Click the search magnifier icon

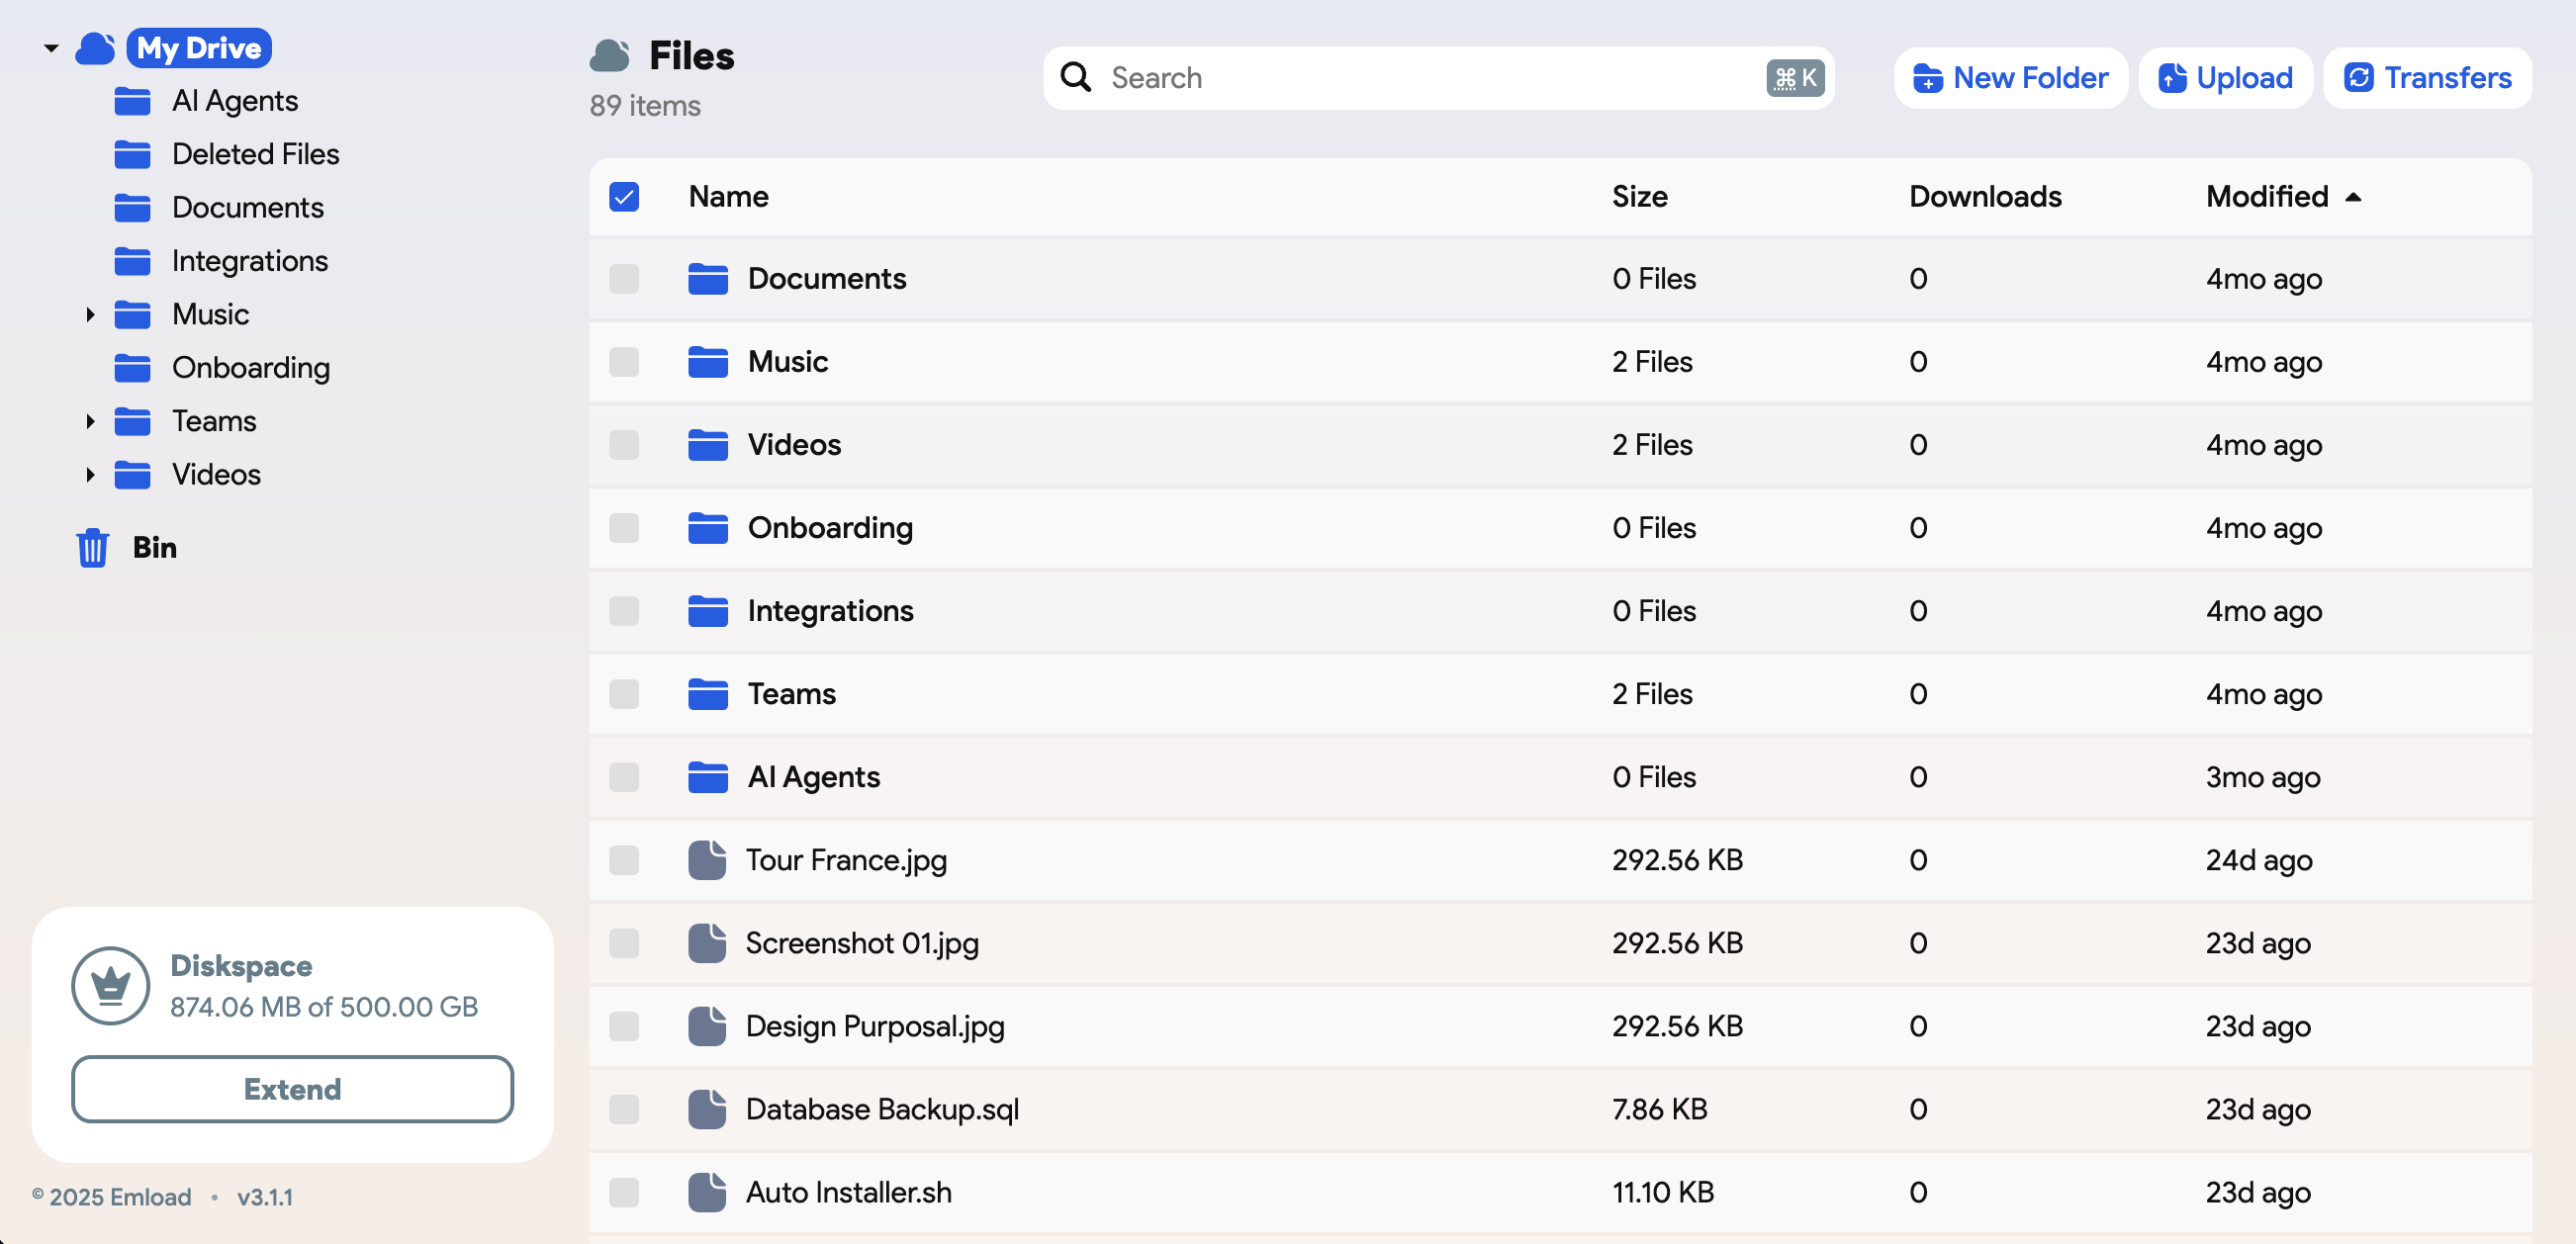(1075, 77)
